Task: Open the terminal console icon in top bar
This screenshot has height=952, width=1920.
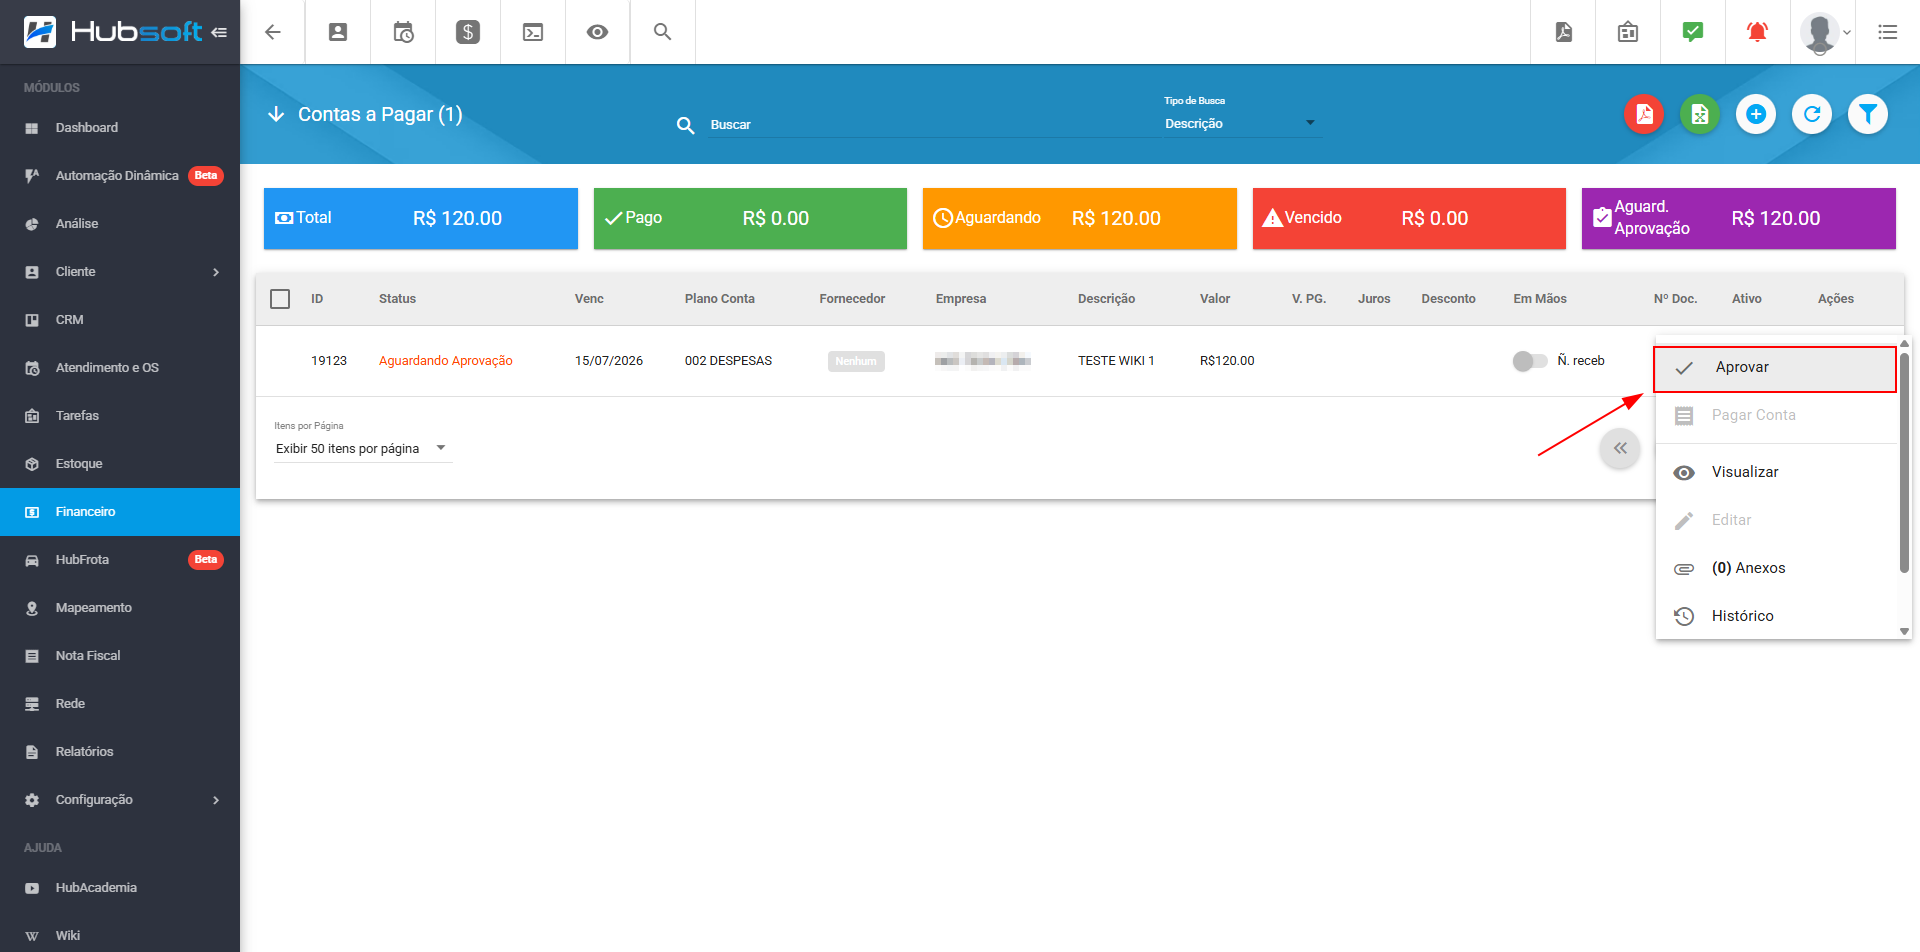Action: (x=533, y=32)
